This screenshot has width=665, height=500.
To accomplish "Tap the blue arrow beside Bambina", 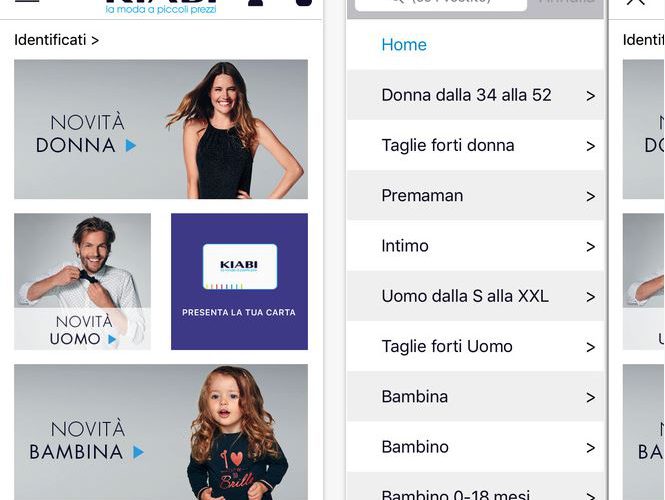I will click(x=138, y=452).
